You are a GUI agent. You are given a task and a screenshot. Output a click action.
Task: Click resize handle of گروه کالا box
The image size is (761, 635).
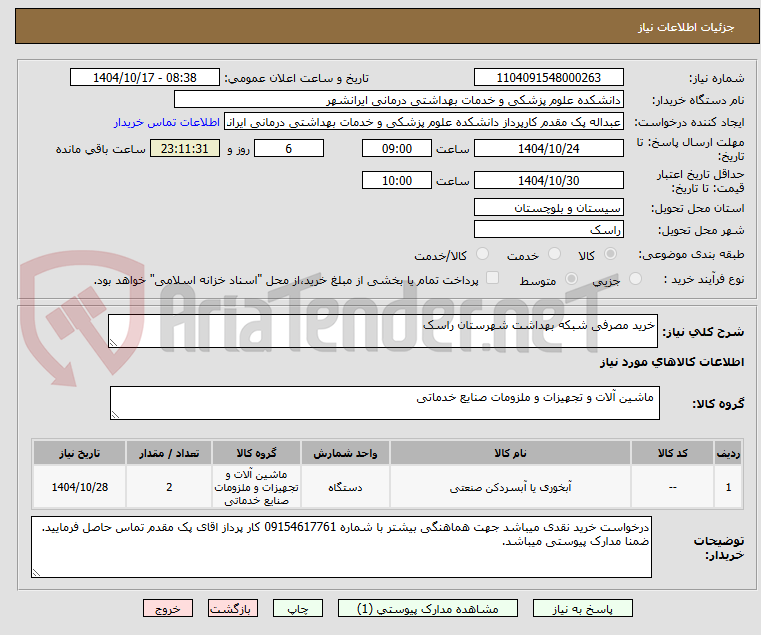(x=115, y=415)
